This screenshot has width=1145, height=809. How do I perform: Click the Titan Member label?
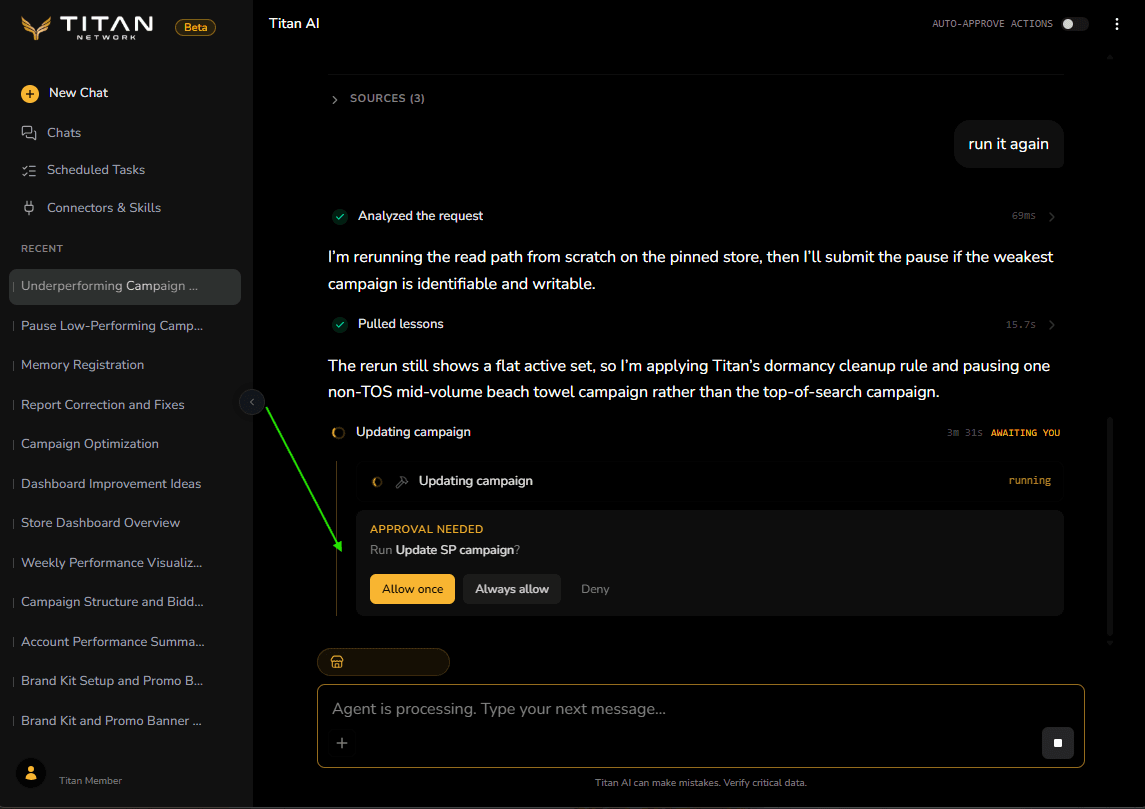(x=91, y=781)
